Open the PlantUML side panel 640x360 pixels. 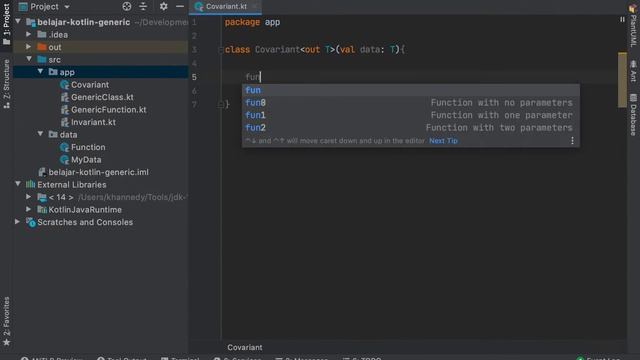633,26
